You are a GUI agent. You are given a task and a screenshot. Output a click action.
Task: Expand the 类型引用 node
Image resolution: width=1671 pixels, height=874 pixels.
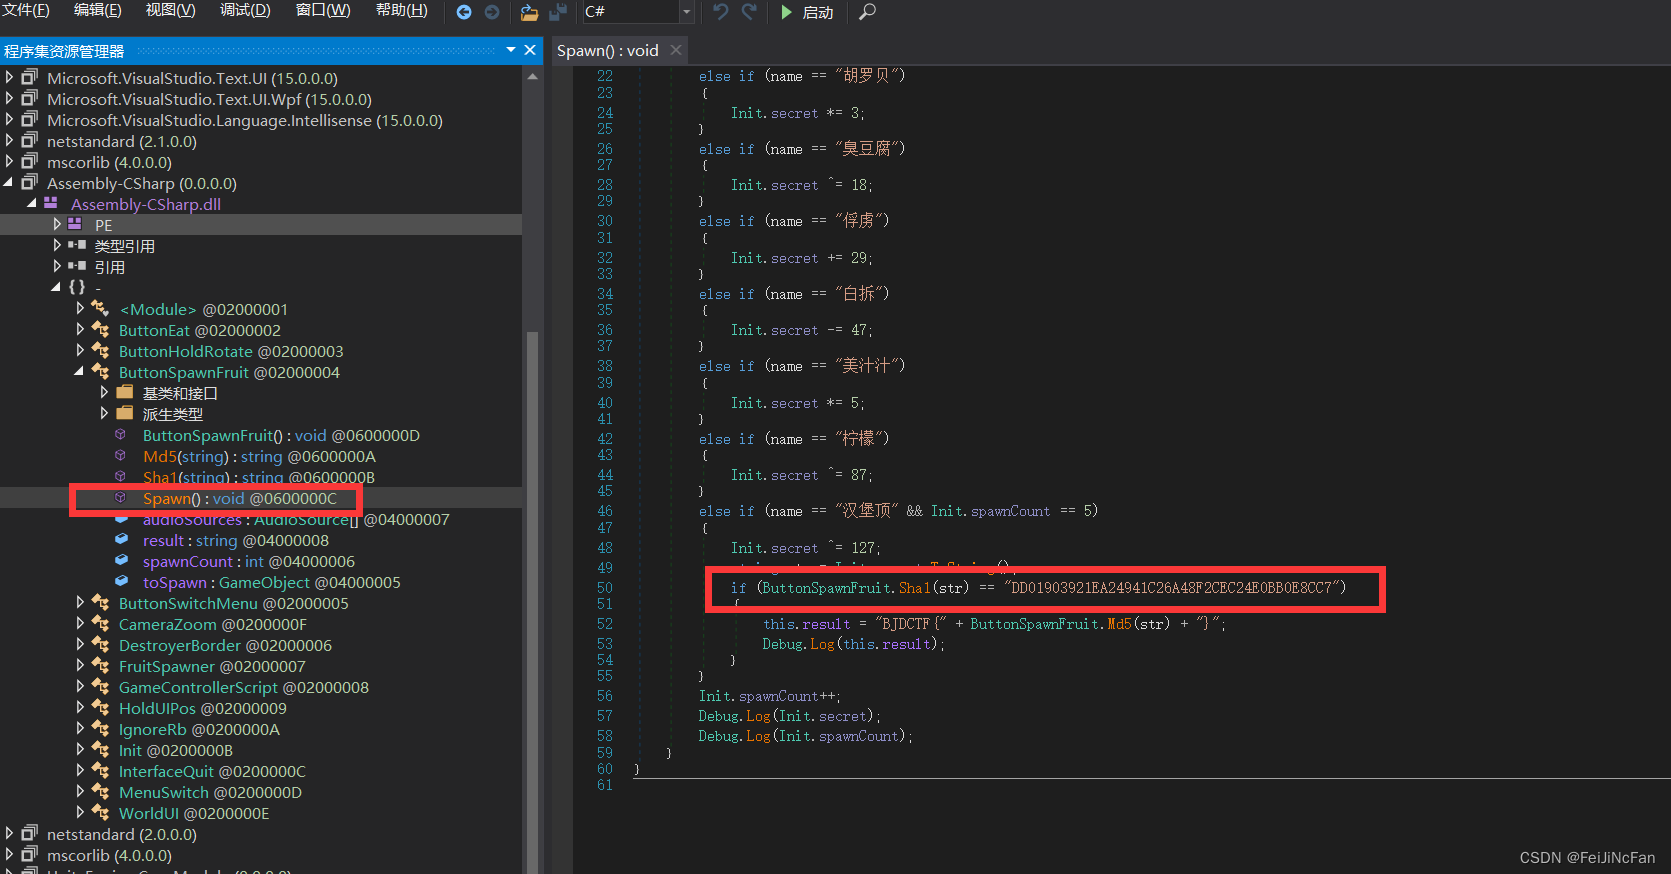coord(57,245)
